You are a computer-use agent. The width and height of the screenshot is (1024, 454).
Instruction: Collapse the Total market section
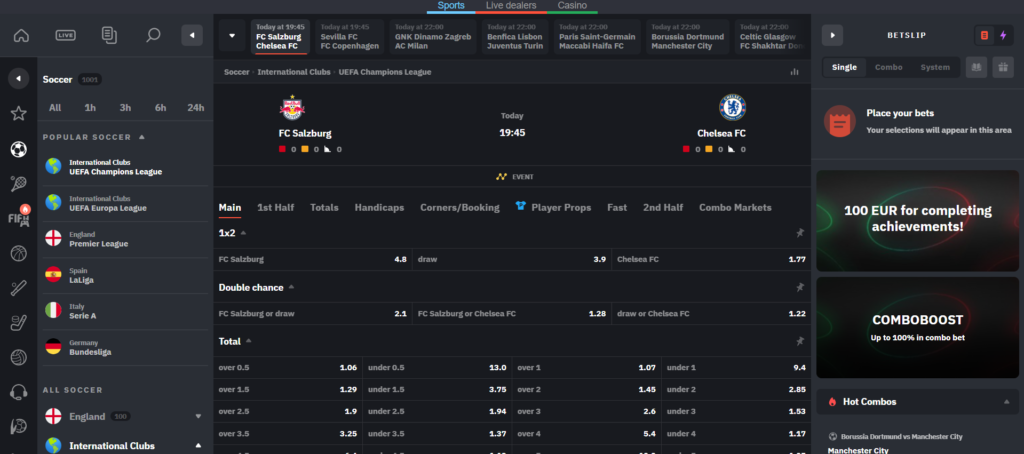248,341
